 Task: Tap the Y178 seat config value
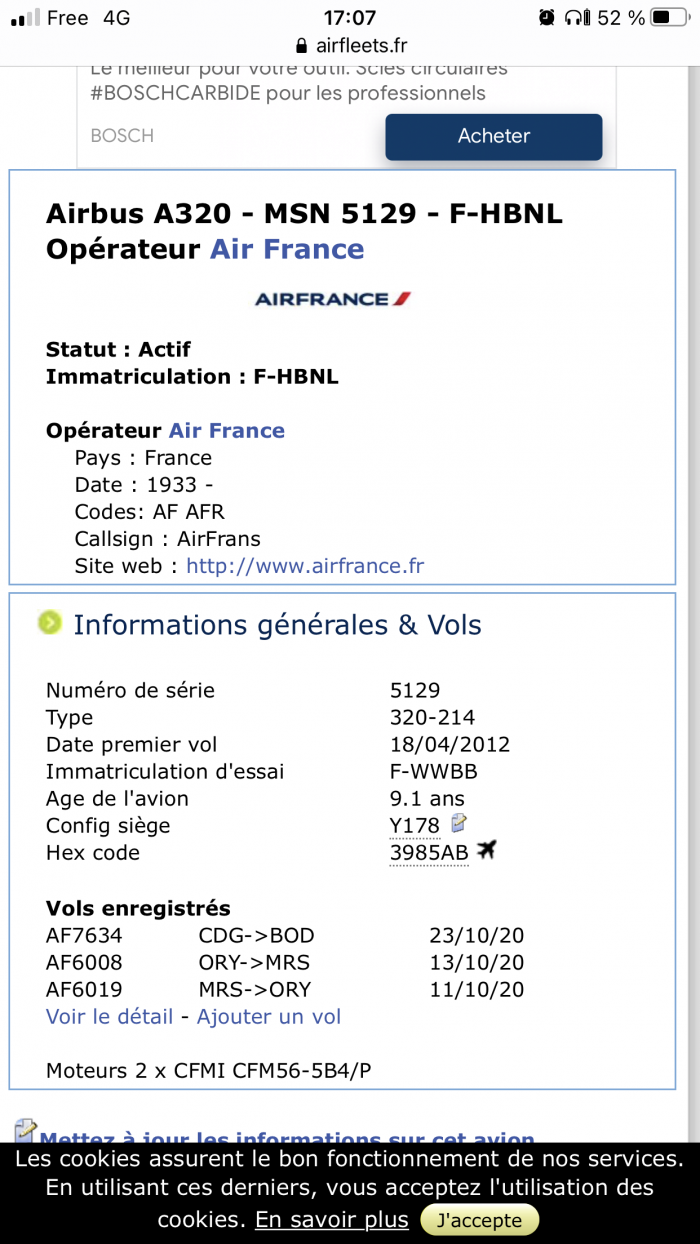pyautogui.click(x=415, y=826)
